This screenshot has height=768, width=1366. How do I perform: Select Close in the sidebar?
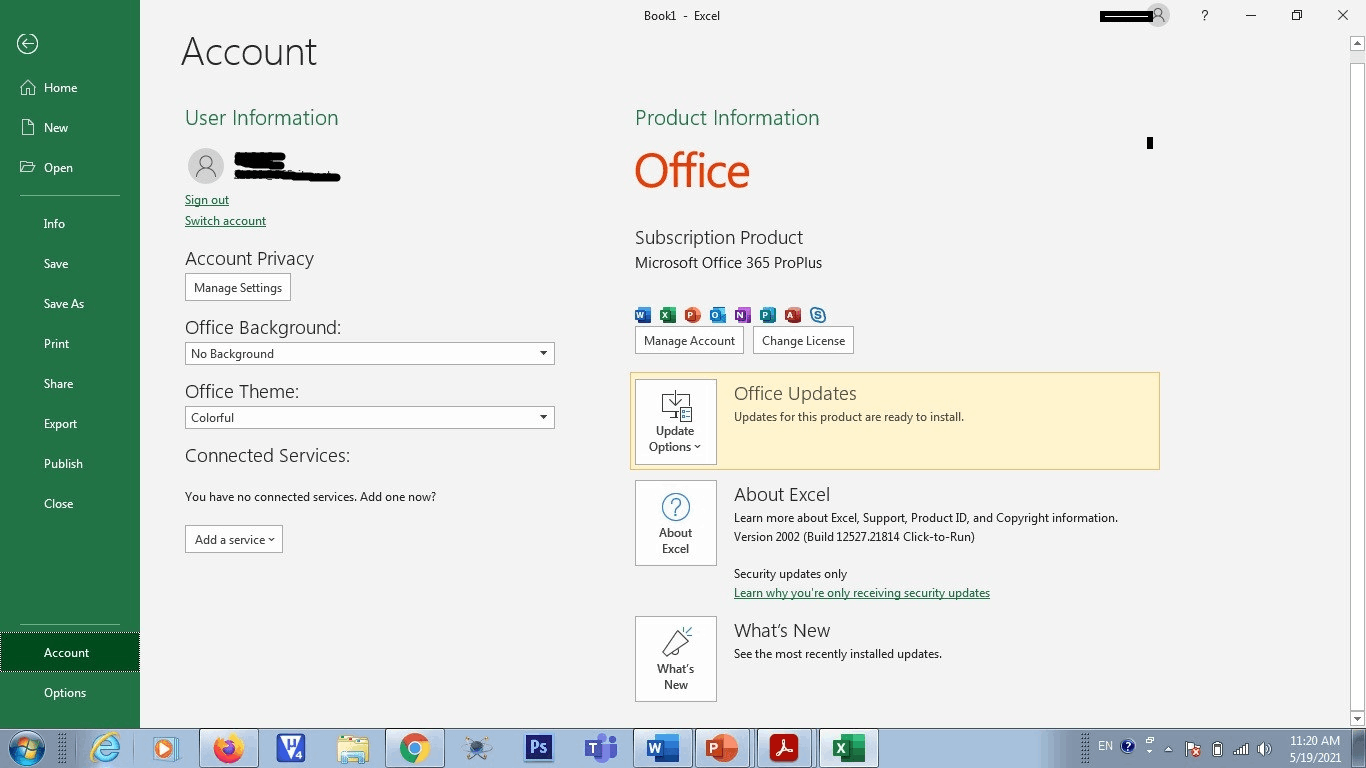point(70,504)
